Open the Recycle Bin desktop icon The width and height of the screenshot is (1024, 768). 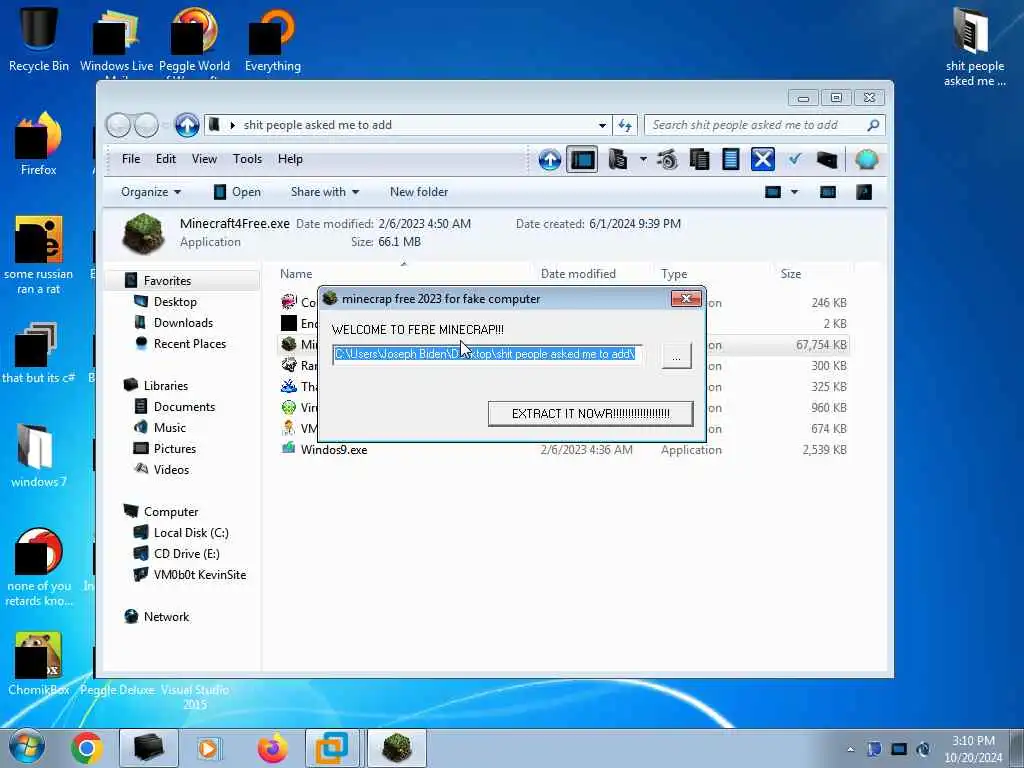click(39, 37)
